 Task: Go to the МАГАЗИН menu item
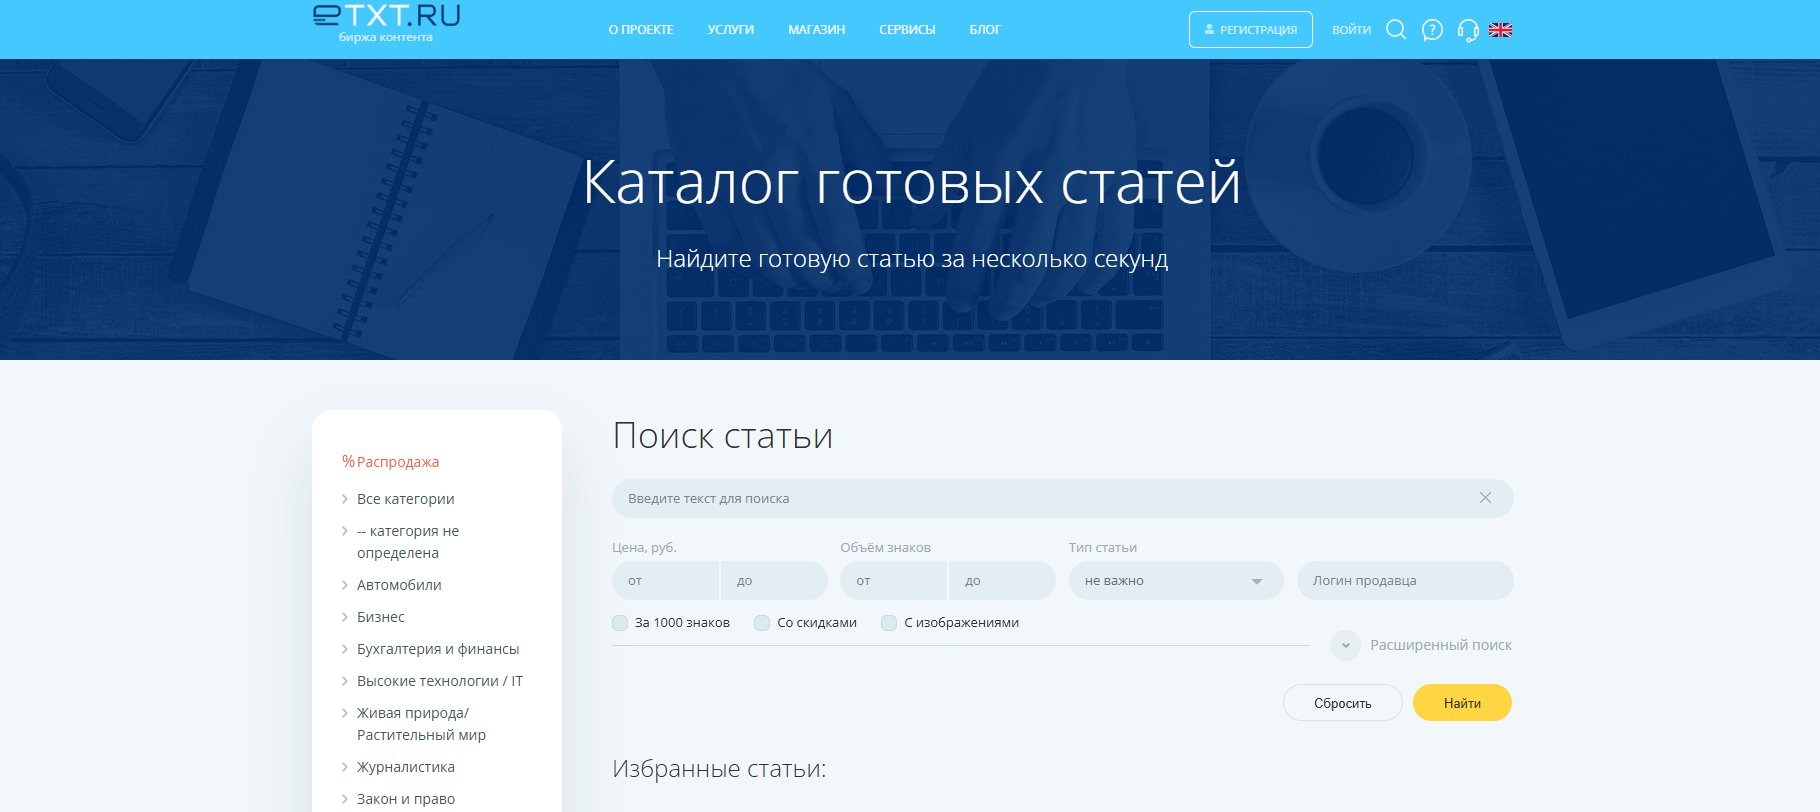(x=816, y=30)
